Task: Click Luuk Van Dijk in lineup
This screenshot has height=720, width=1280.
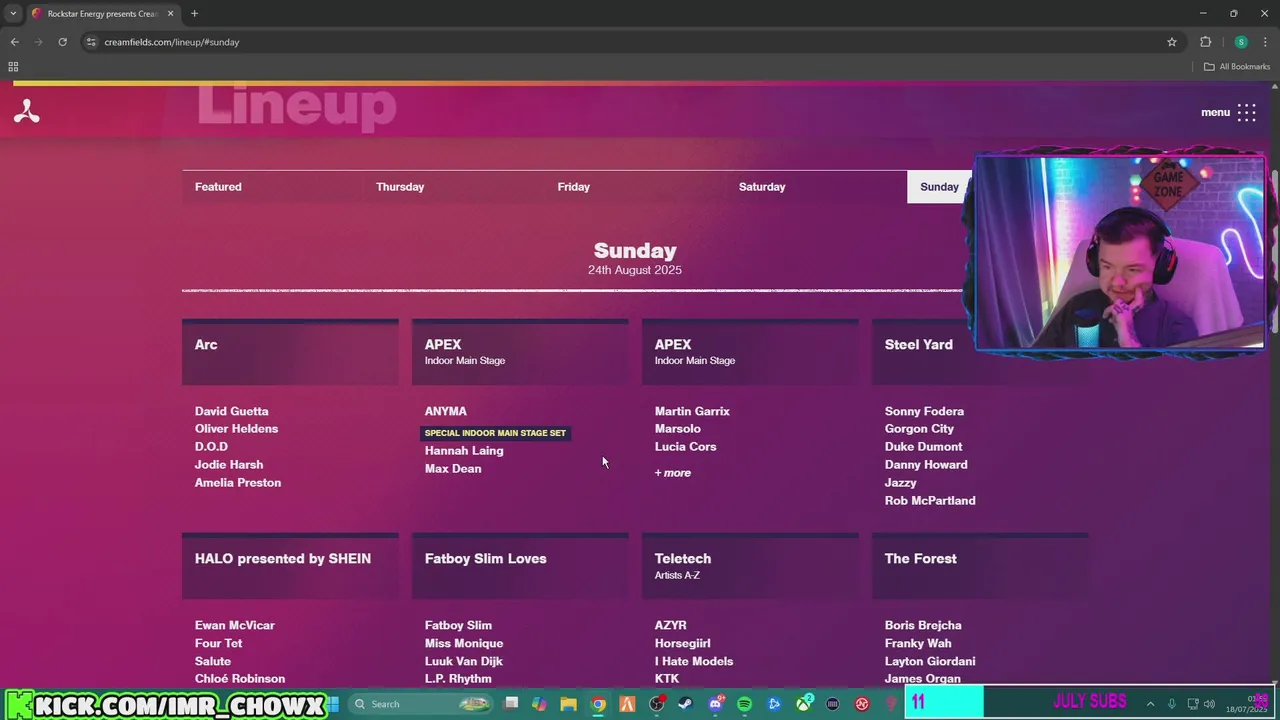Action: coord(464,661)
